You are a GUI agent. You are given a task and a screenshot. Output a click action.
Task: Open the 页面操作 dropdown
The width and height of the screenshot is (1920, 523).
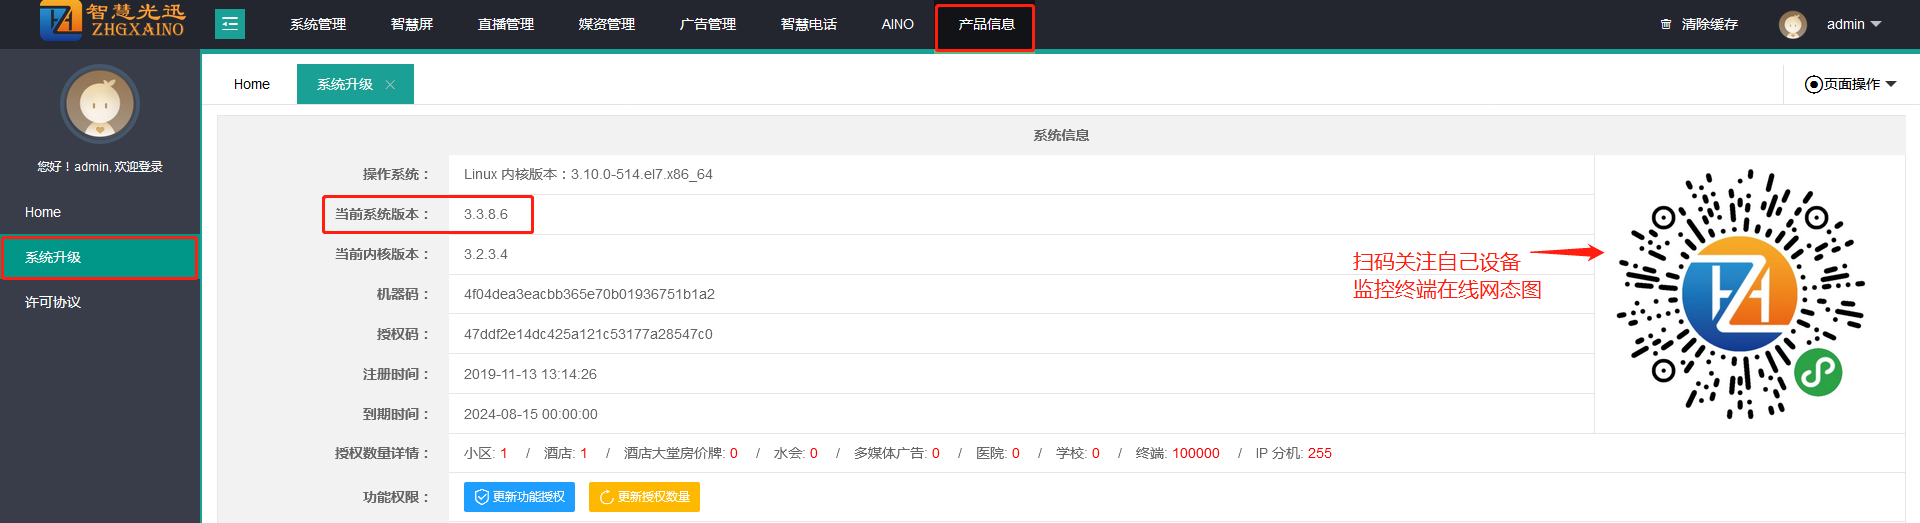click(x=1850, y=84)
